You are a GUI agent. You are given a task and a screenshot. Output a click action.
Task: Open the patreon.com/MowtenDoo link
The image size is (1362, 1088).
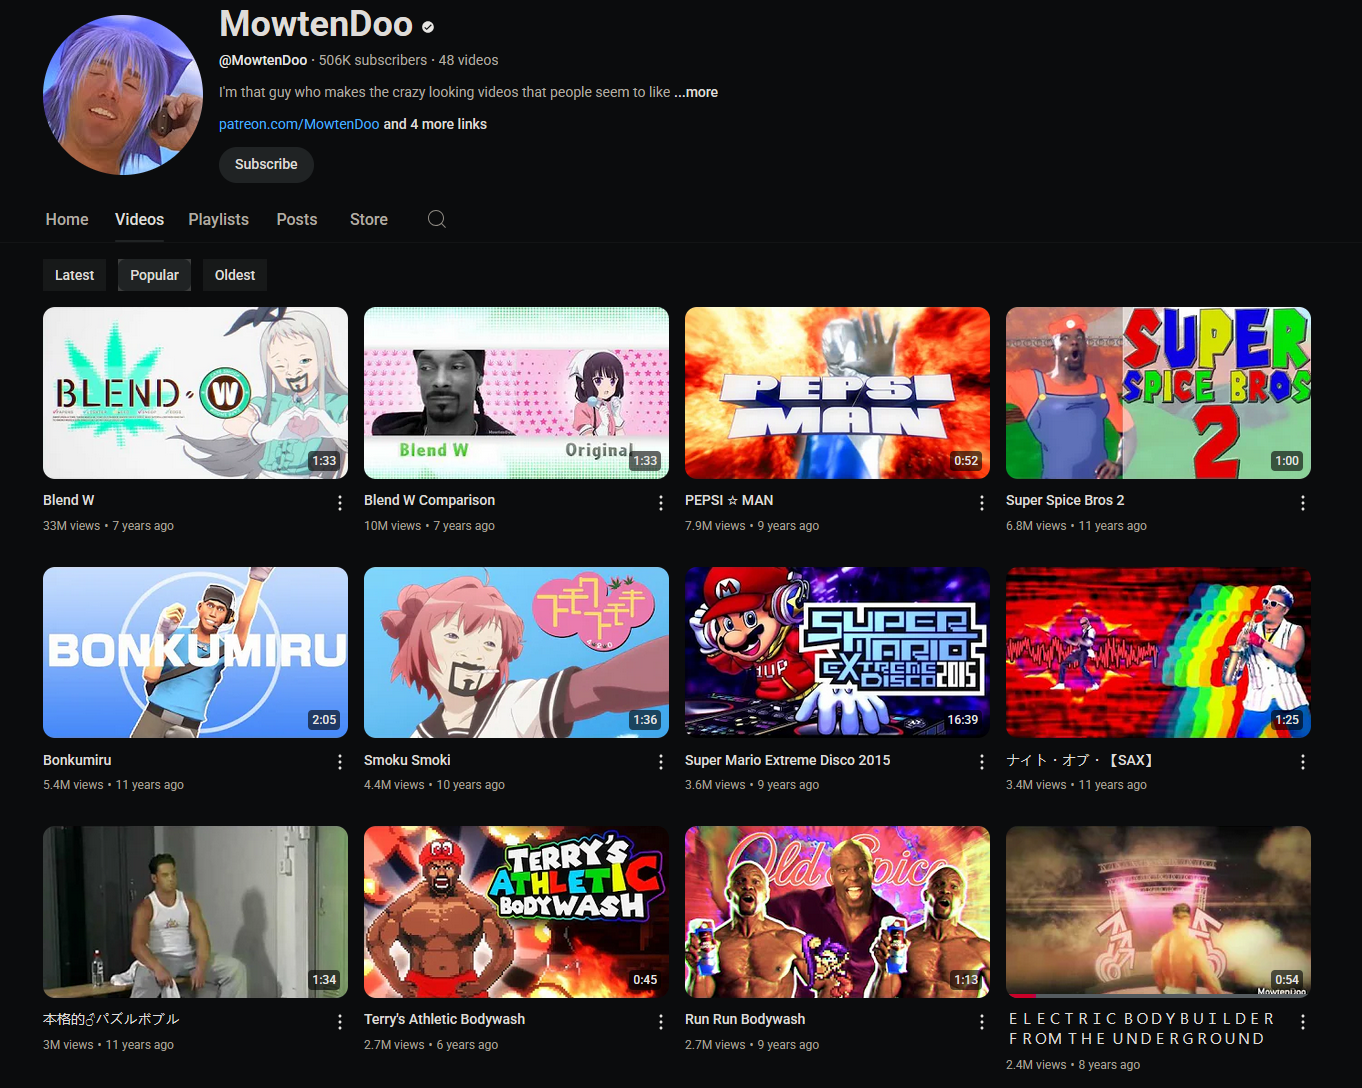click(x=299, y=124)
